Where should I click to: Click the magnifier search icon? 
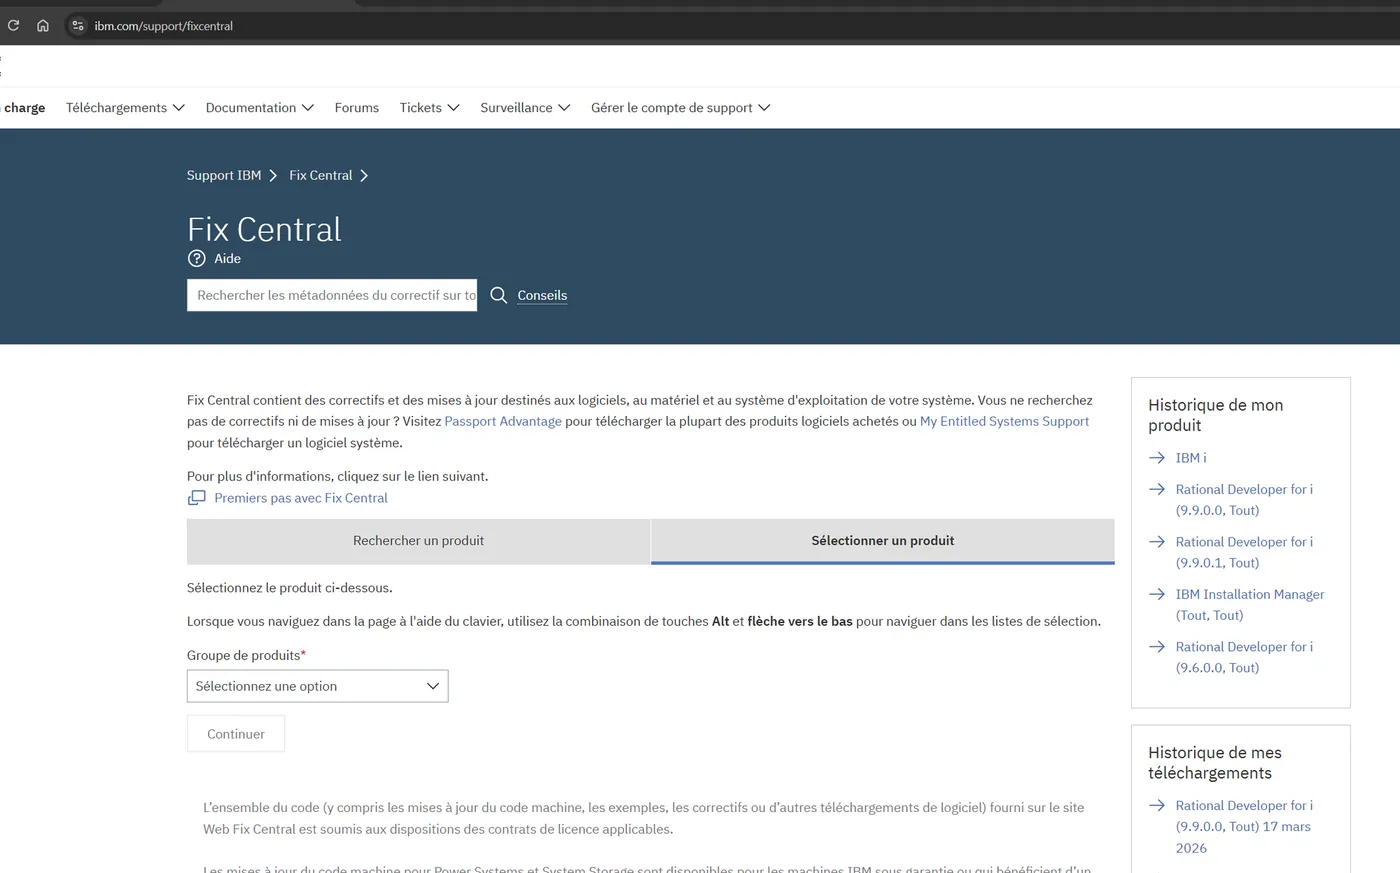499,295
